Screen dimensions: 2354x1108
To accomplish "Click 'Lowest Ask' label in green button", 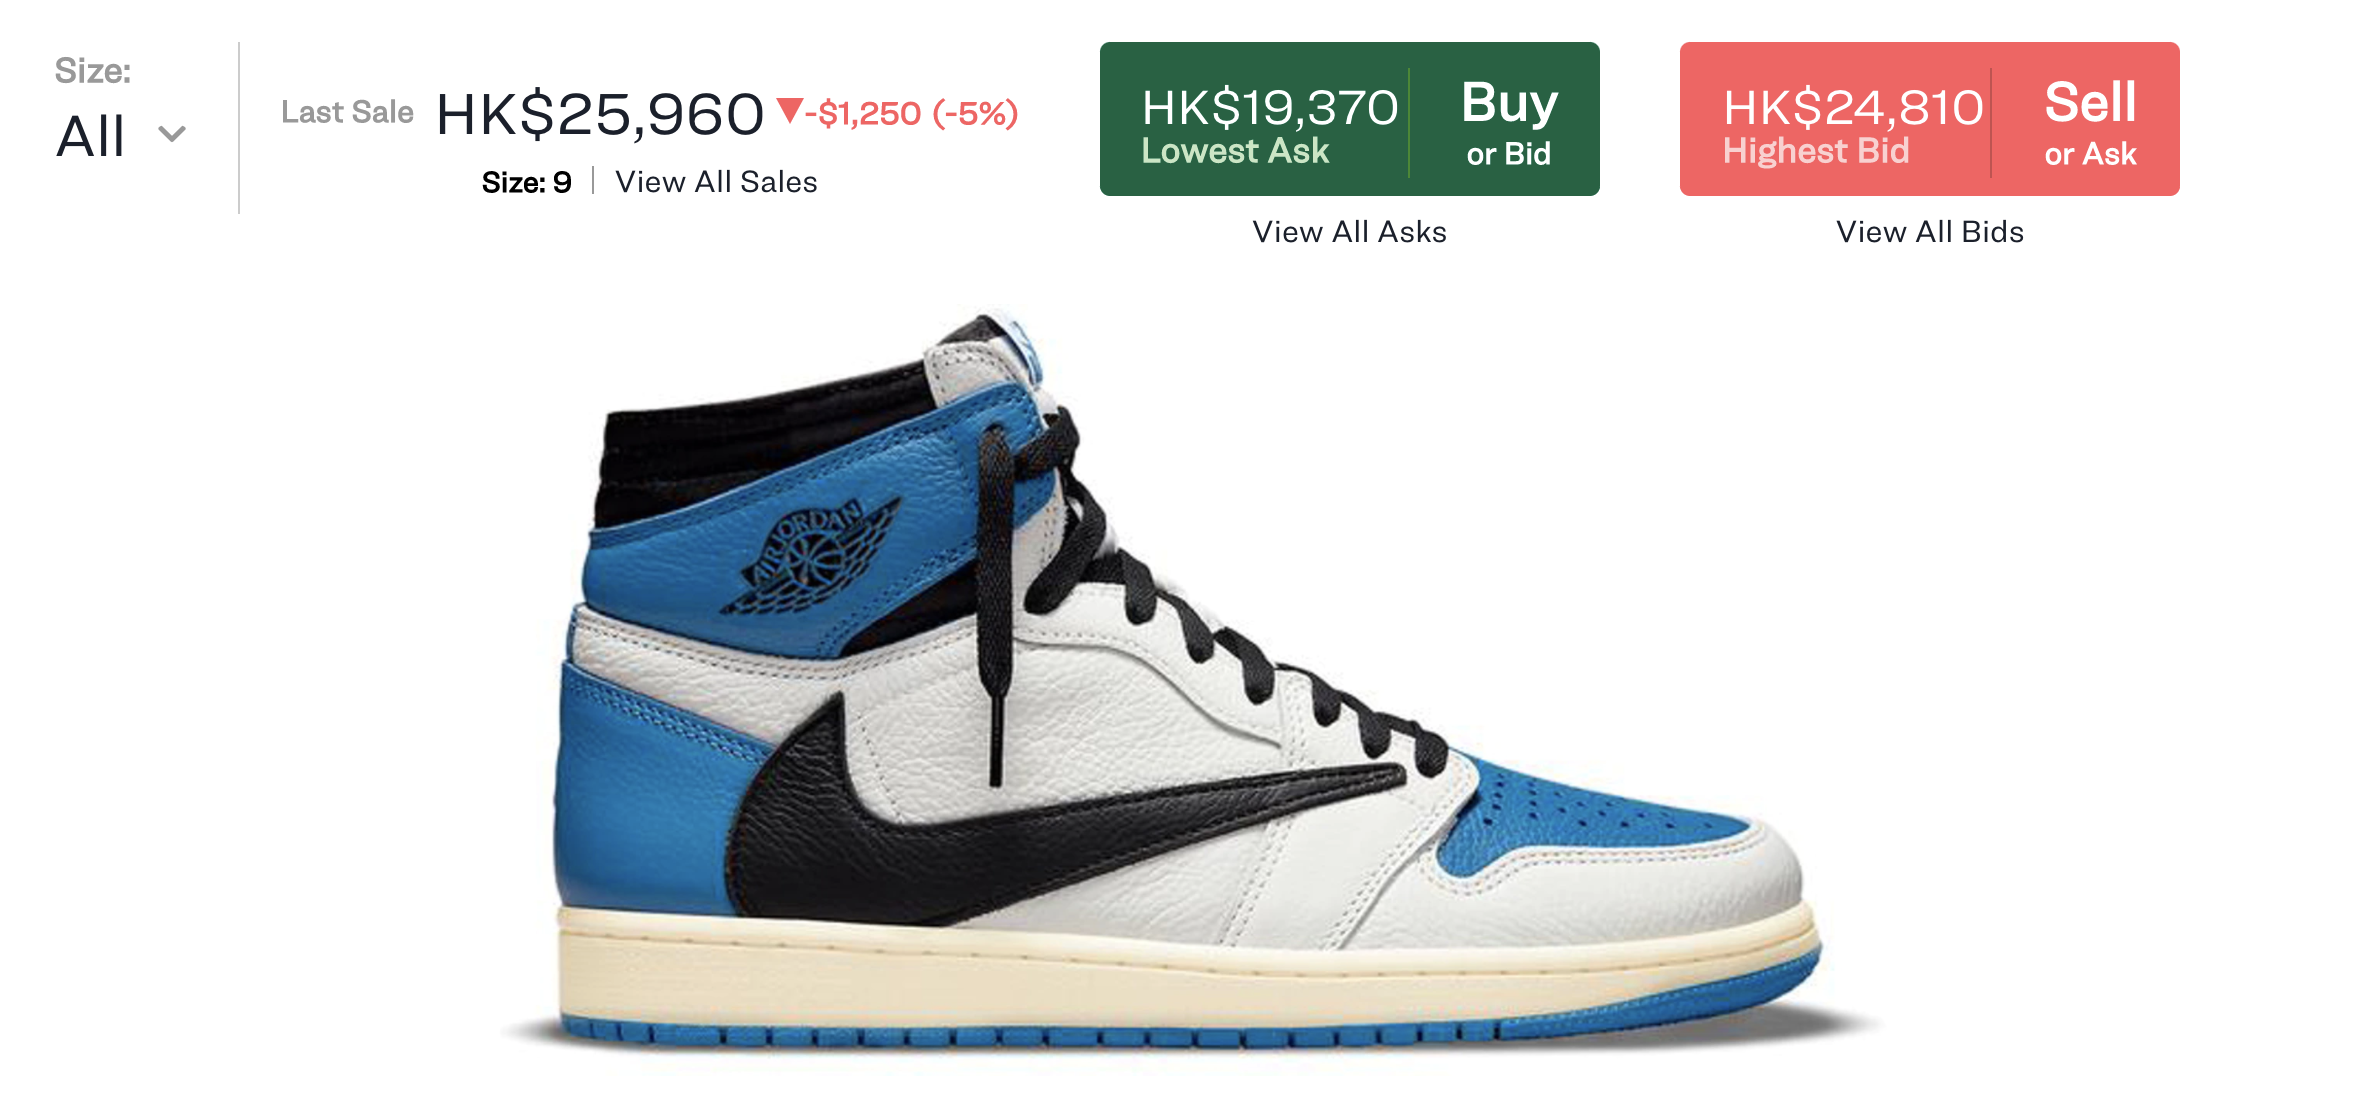I will click(1235, 151).
